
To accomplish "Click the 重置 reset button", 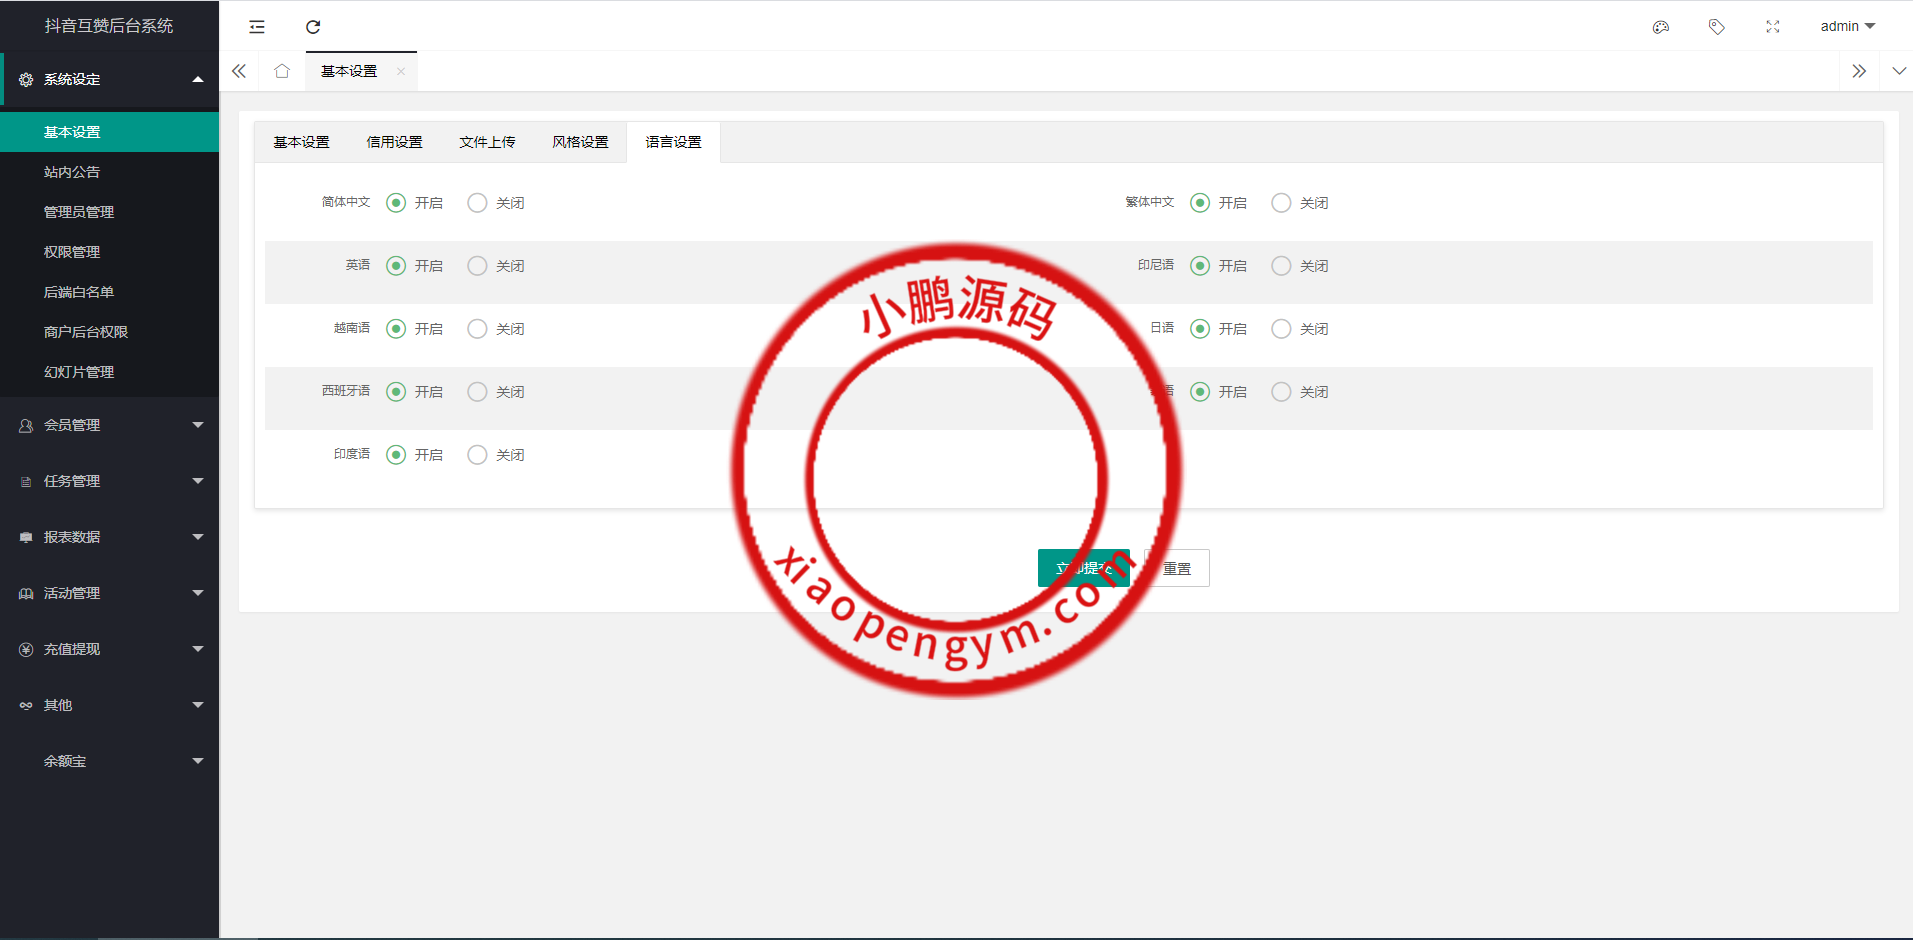I will click(1178, 568).
